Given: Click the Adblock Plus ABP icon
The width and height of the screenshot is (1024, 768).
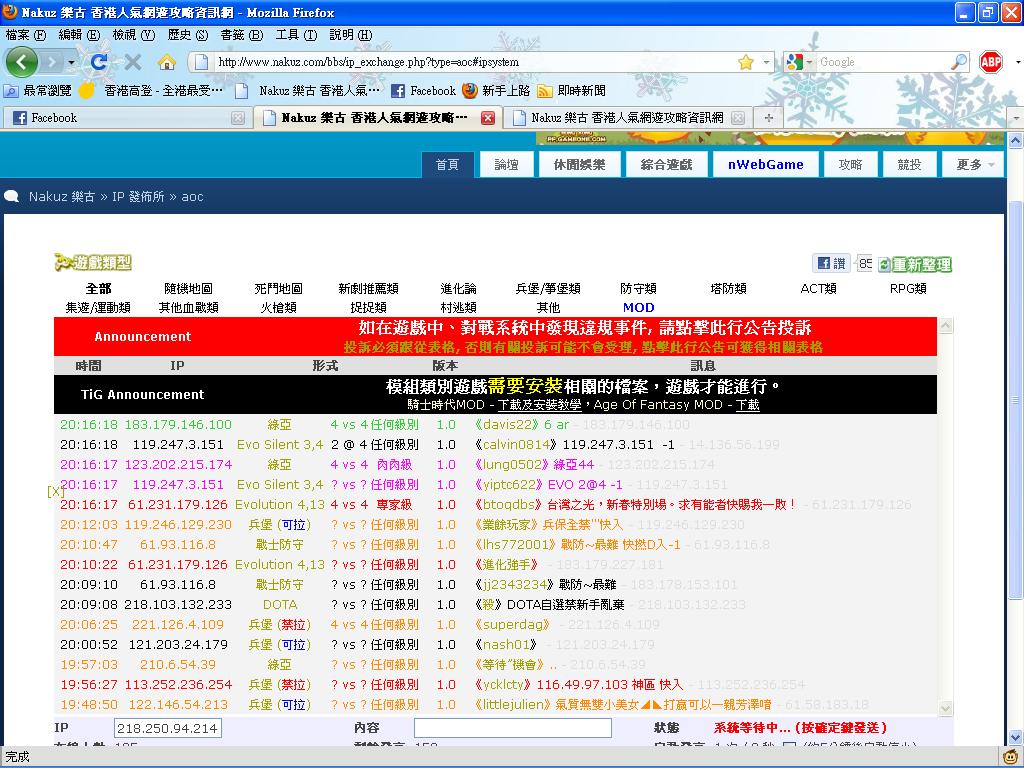Looking at the screenshot, I should (x=990, y=62).
